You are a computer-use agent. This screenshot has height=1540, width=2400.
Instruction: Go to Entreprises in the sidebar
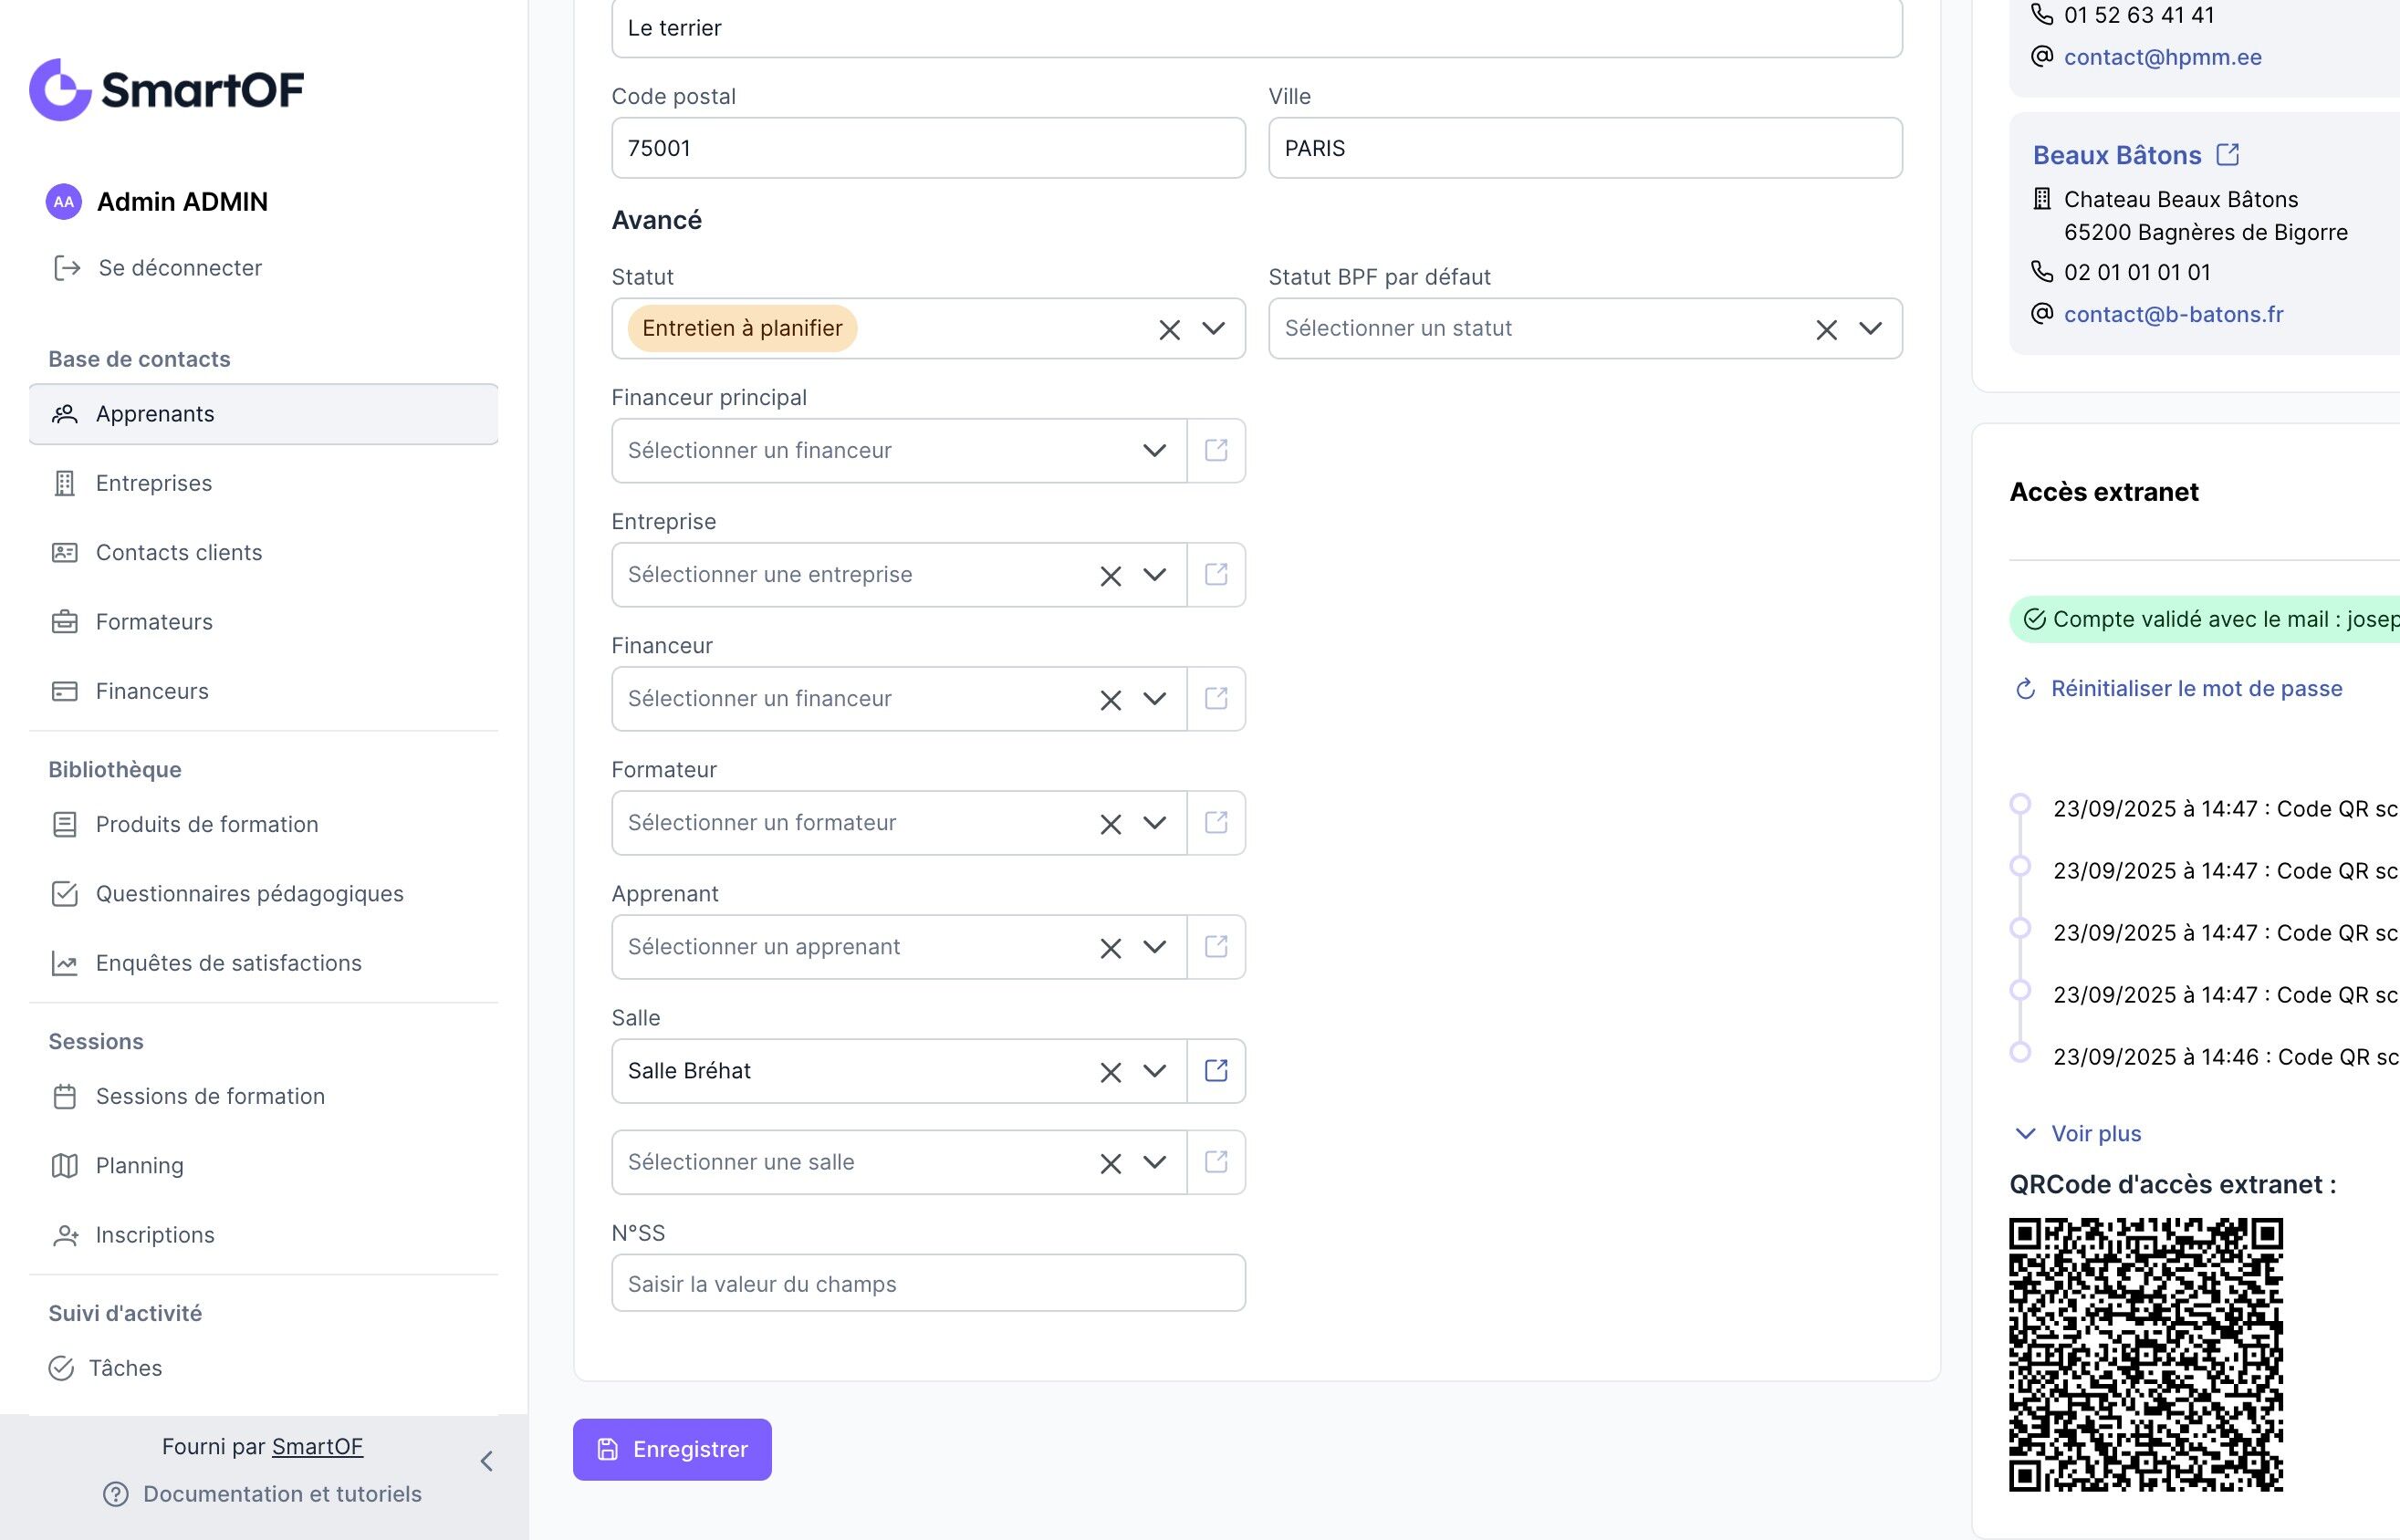153,484
